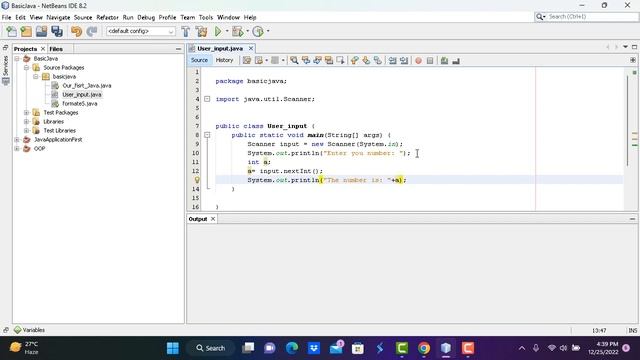The image size is (640, 360).
Task: Open Windows Start menu
Action: [173, 348]
